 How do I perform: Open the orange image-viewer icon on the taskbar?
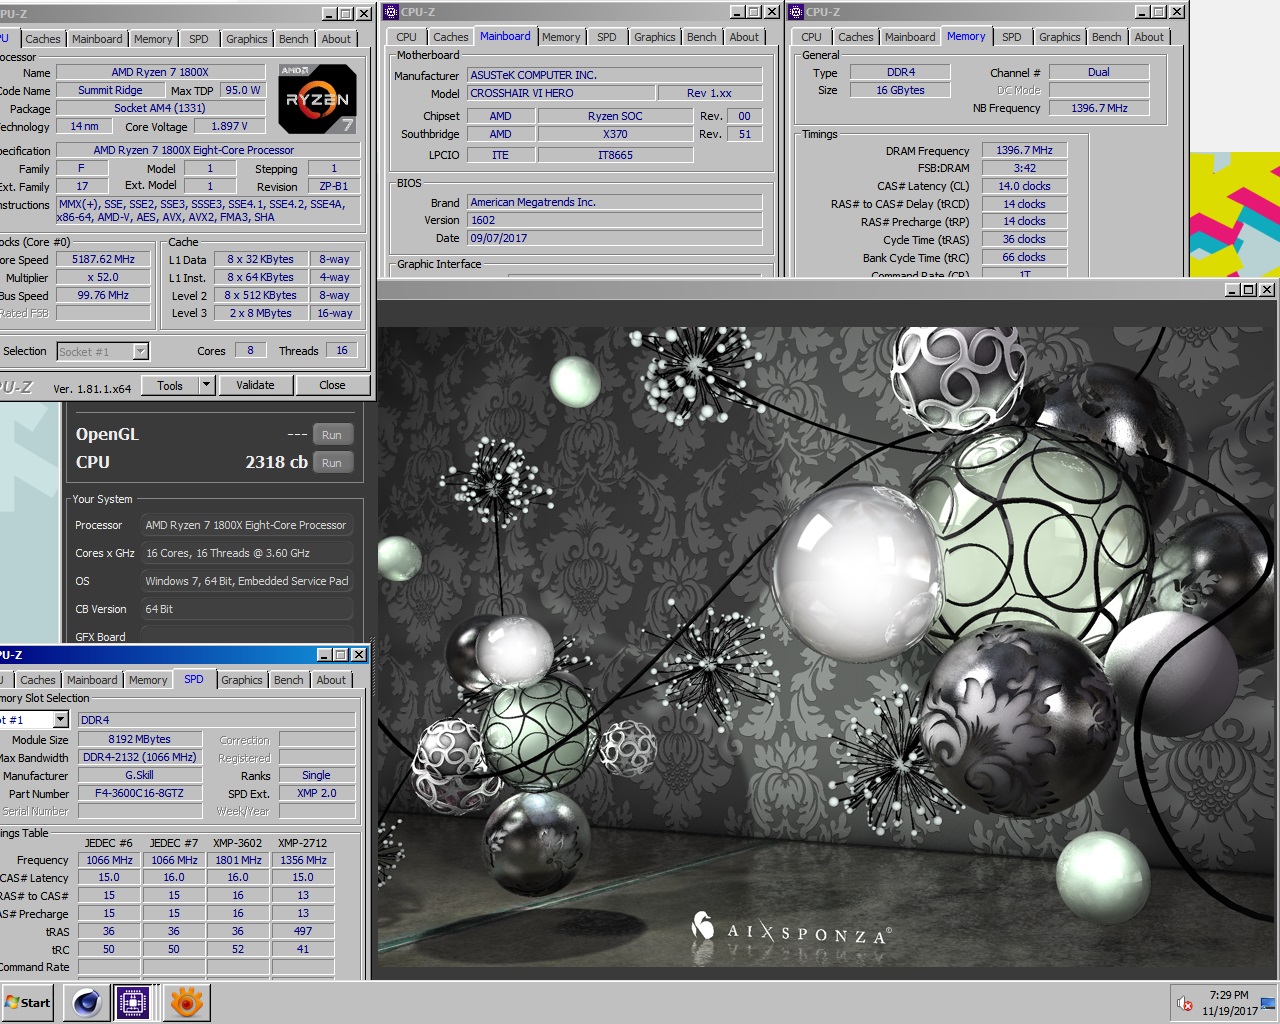point(187,1002)
